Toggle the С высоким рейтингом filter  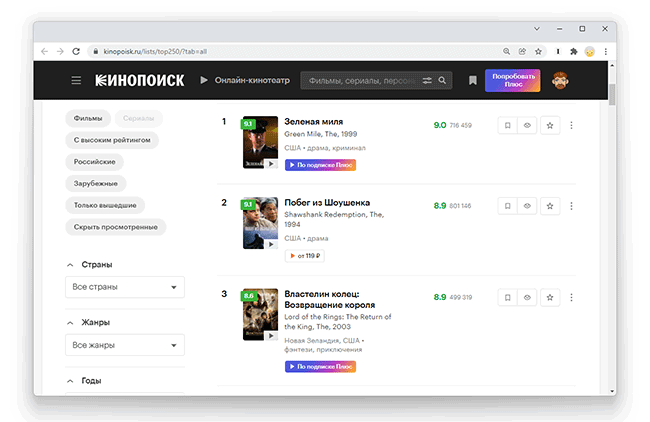click(x=112, y=140)
